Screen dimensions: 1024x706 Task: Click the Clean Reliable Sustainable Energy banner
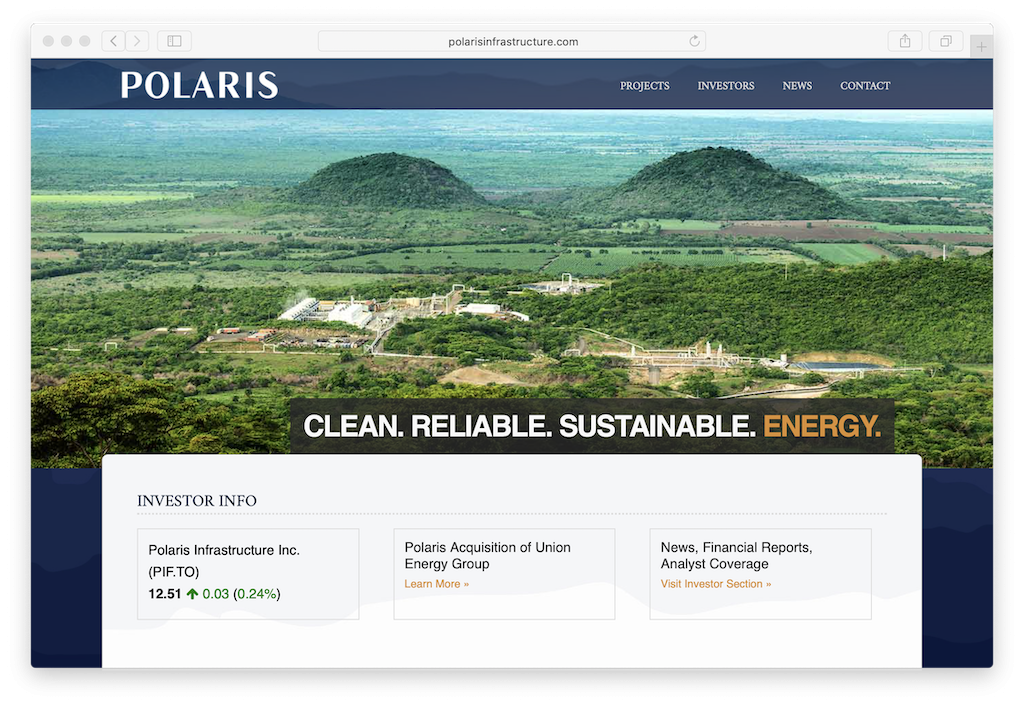pyautogui.click(x=591, y=426)
